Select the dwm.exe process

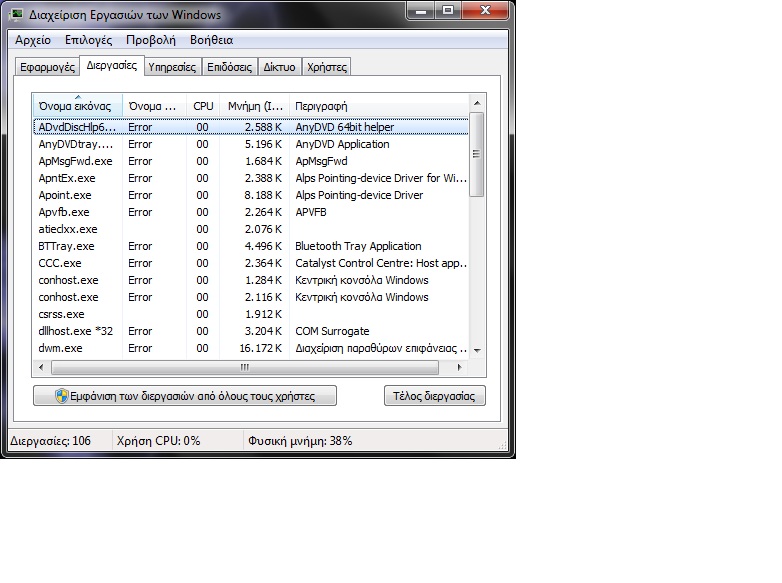251,348
